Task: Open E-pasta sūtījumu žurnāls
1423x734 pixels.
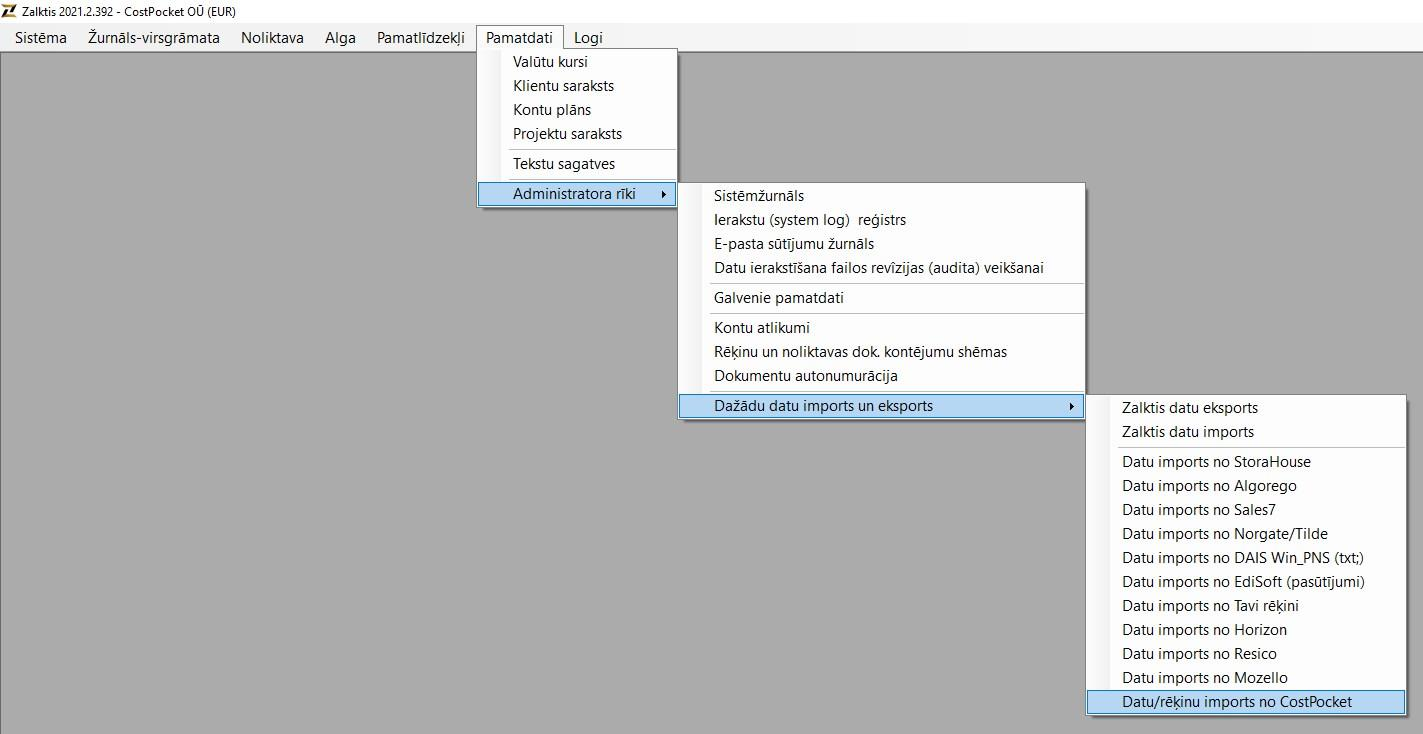Action: click(x=882, y=244)
